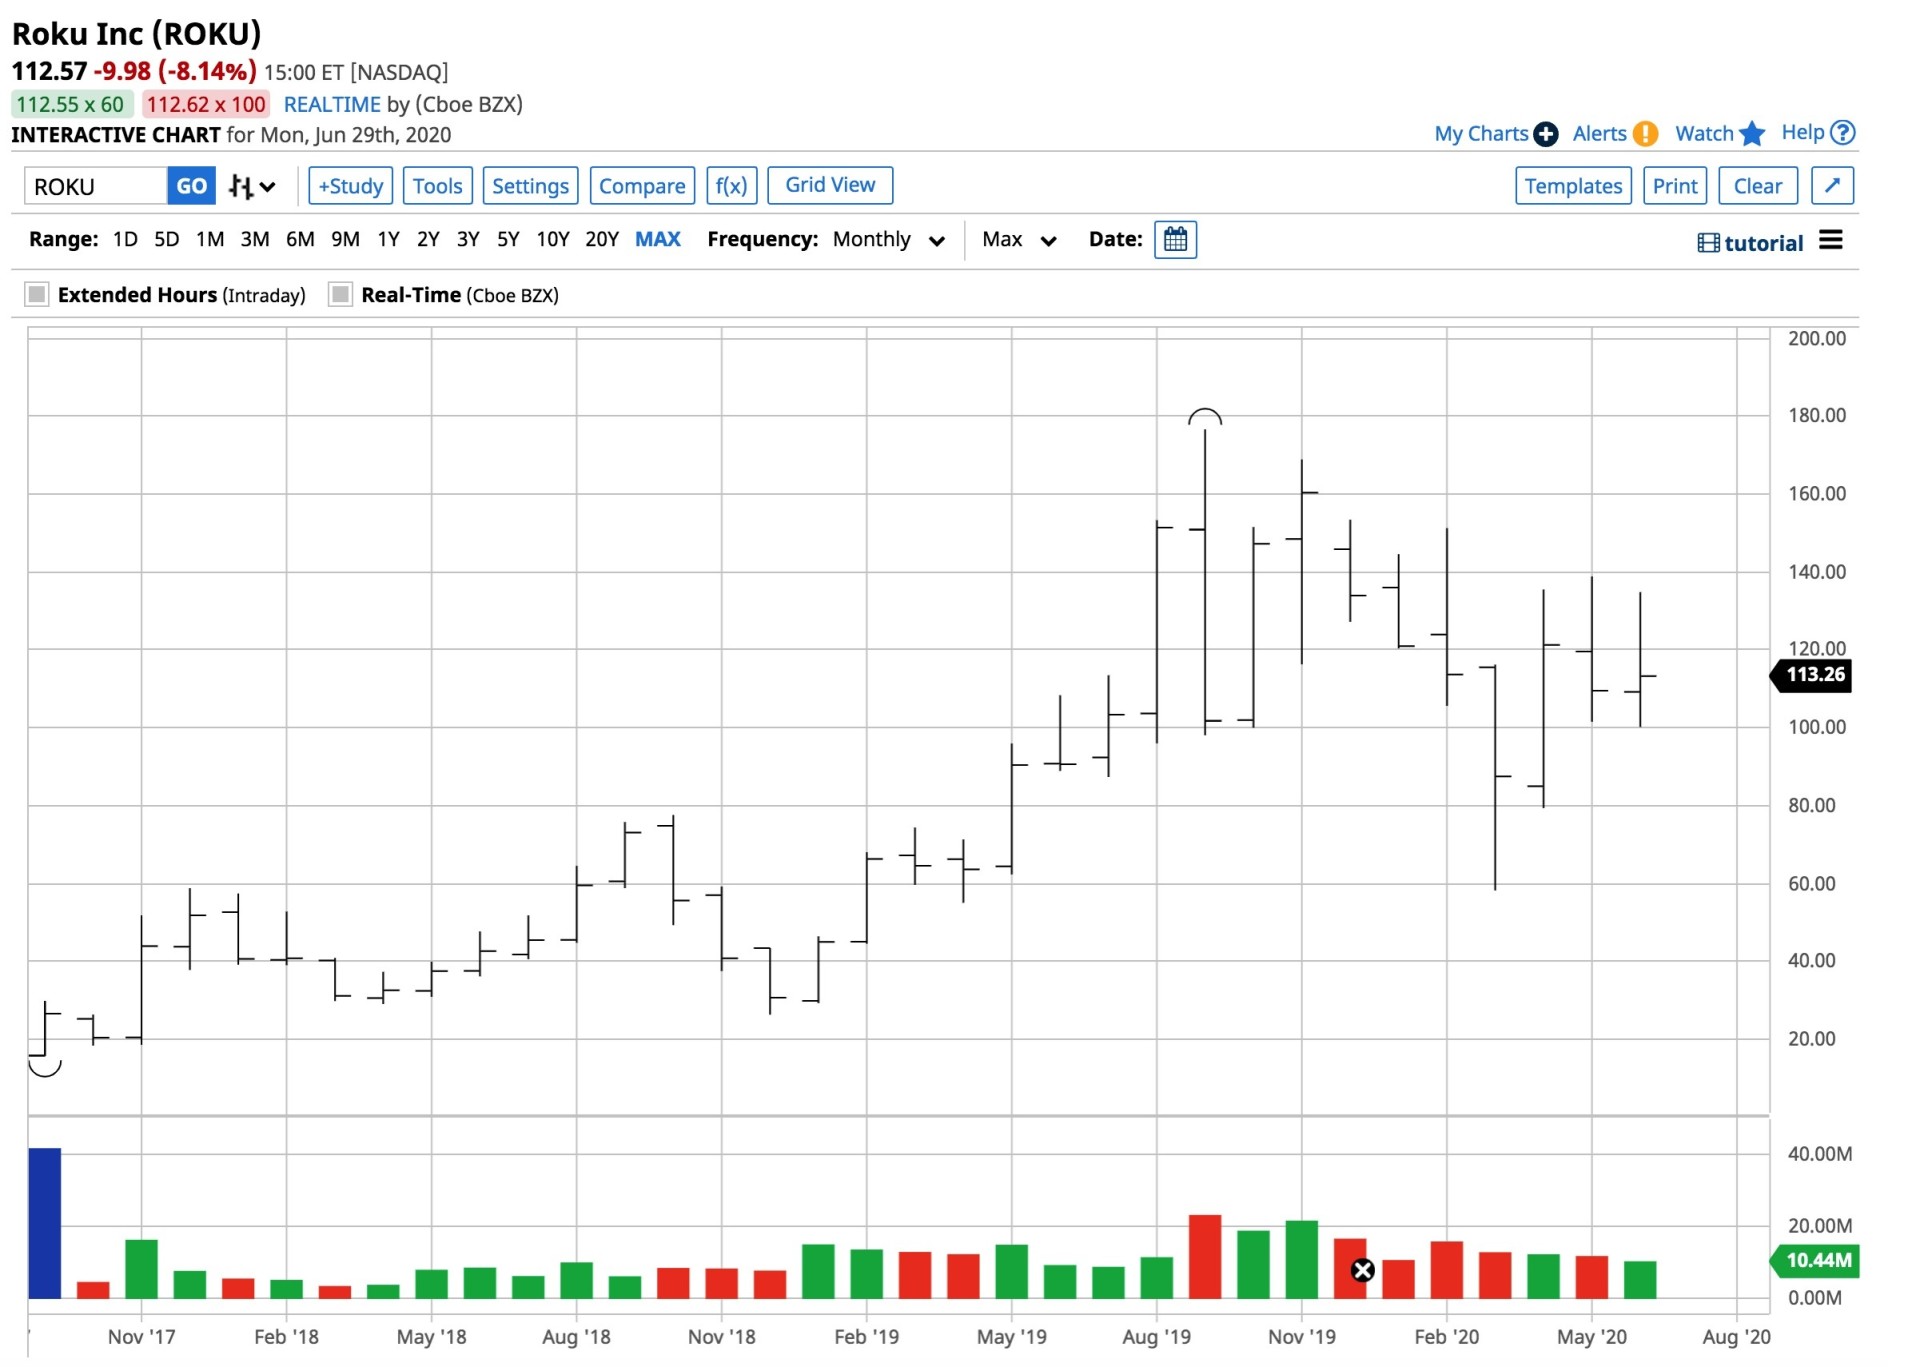Click the Alerts exclamation icon

coord(1645,134)
